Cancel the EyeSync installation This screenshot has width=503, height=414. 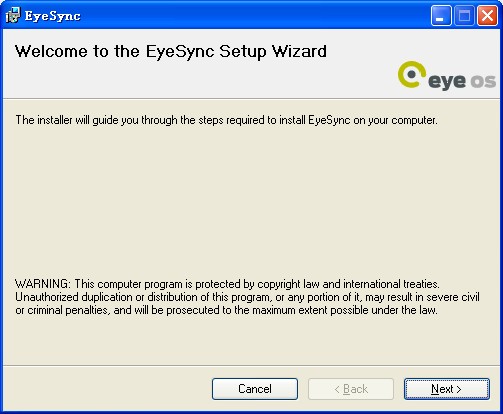coord(255,389)
